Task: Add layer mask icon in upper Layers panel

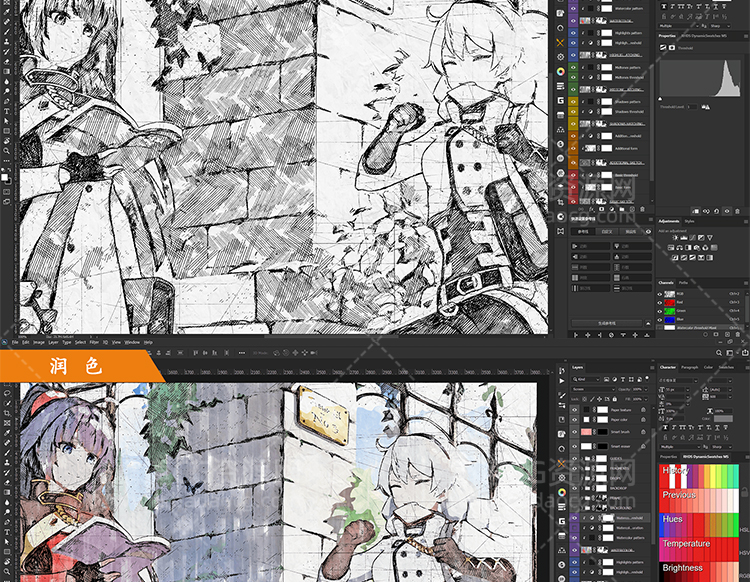Action: 602,209
